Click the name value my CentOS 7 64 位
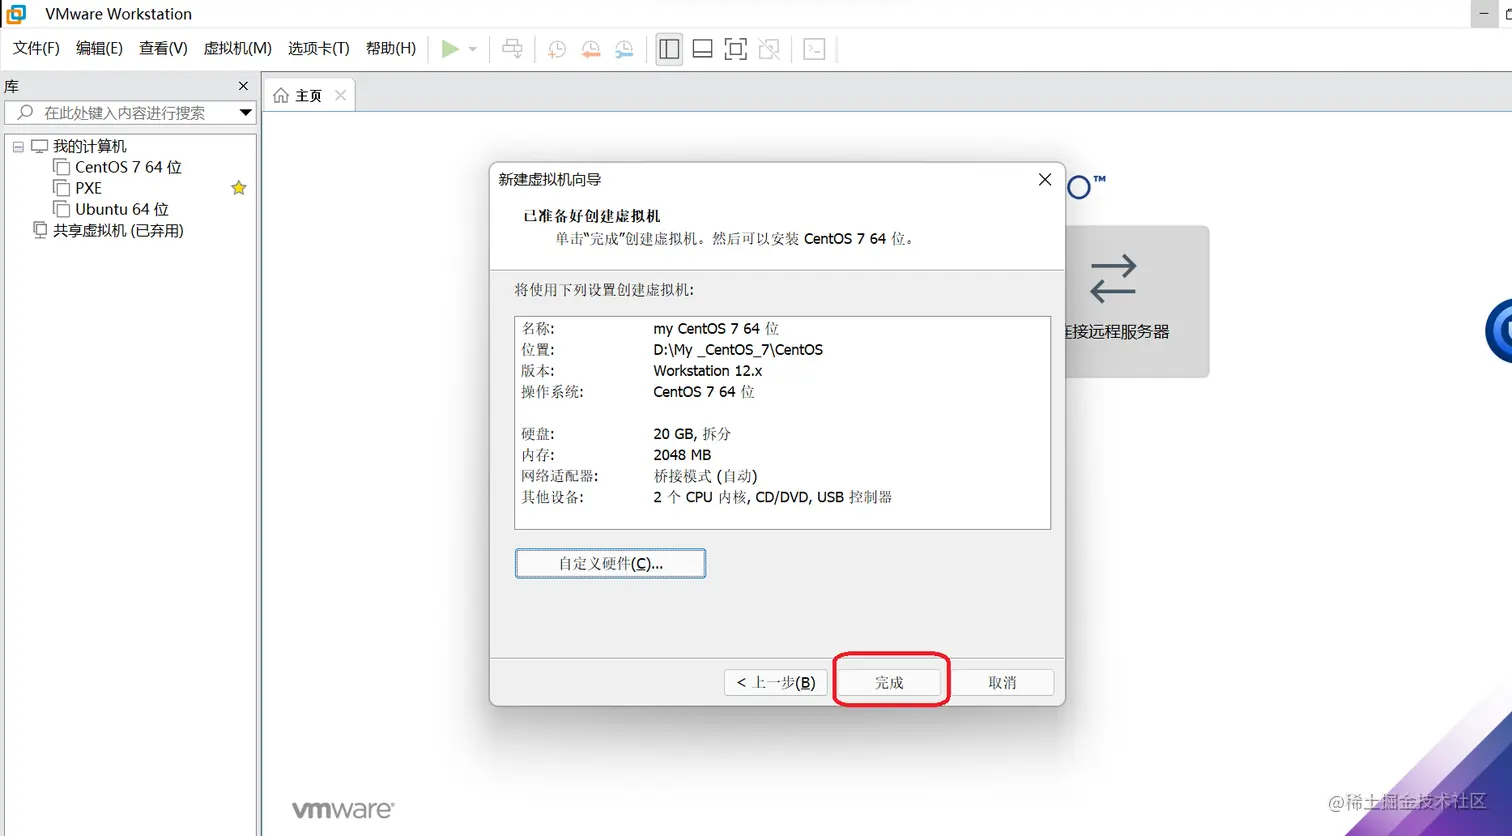Image resolution: width=1512 pixels, height=836 pixels. tap(716, 328)
